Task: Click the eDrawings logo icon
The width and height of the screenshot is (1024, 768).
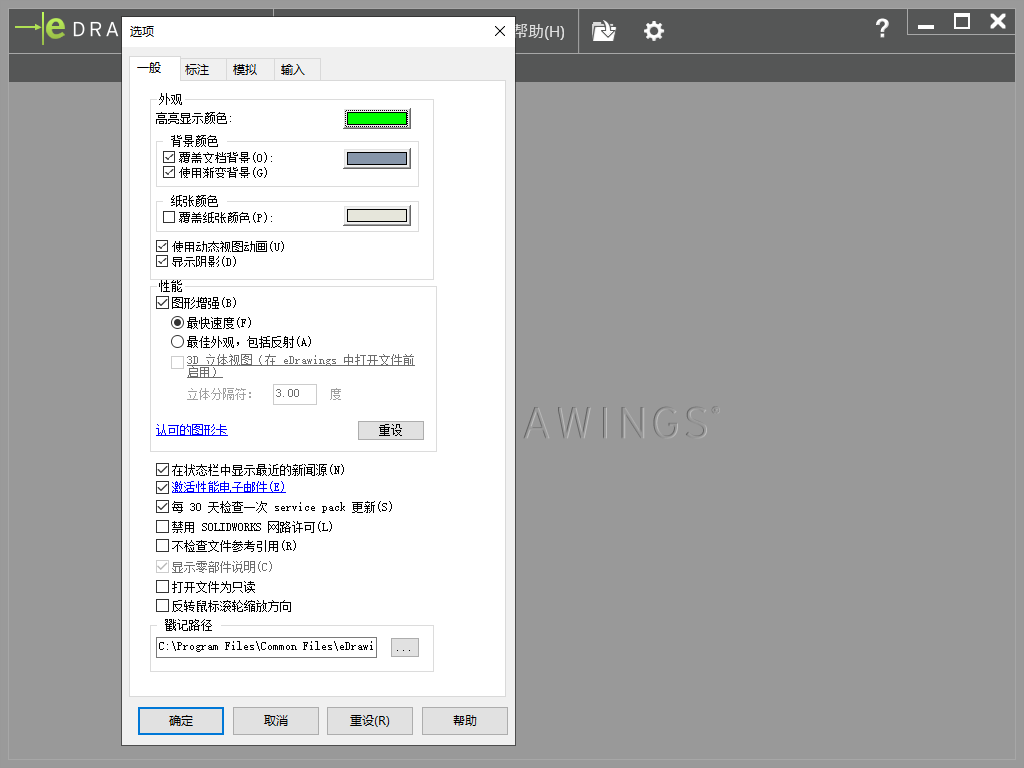Action: point(40,28)
